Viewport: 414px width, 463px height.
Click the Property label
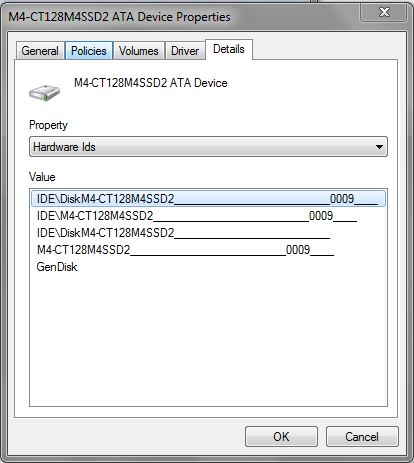(x=48, y=125)
